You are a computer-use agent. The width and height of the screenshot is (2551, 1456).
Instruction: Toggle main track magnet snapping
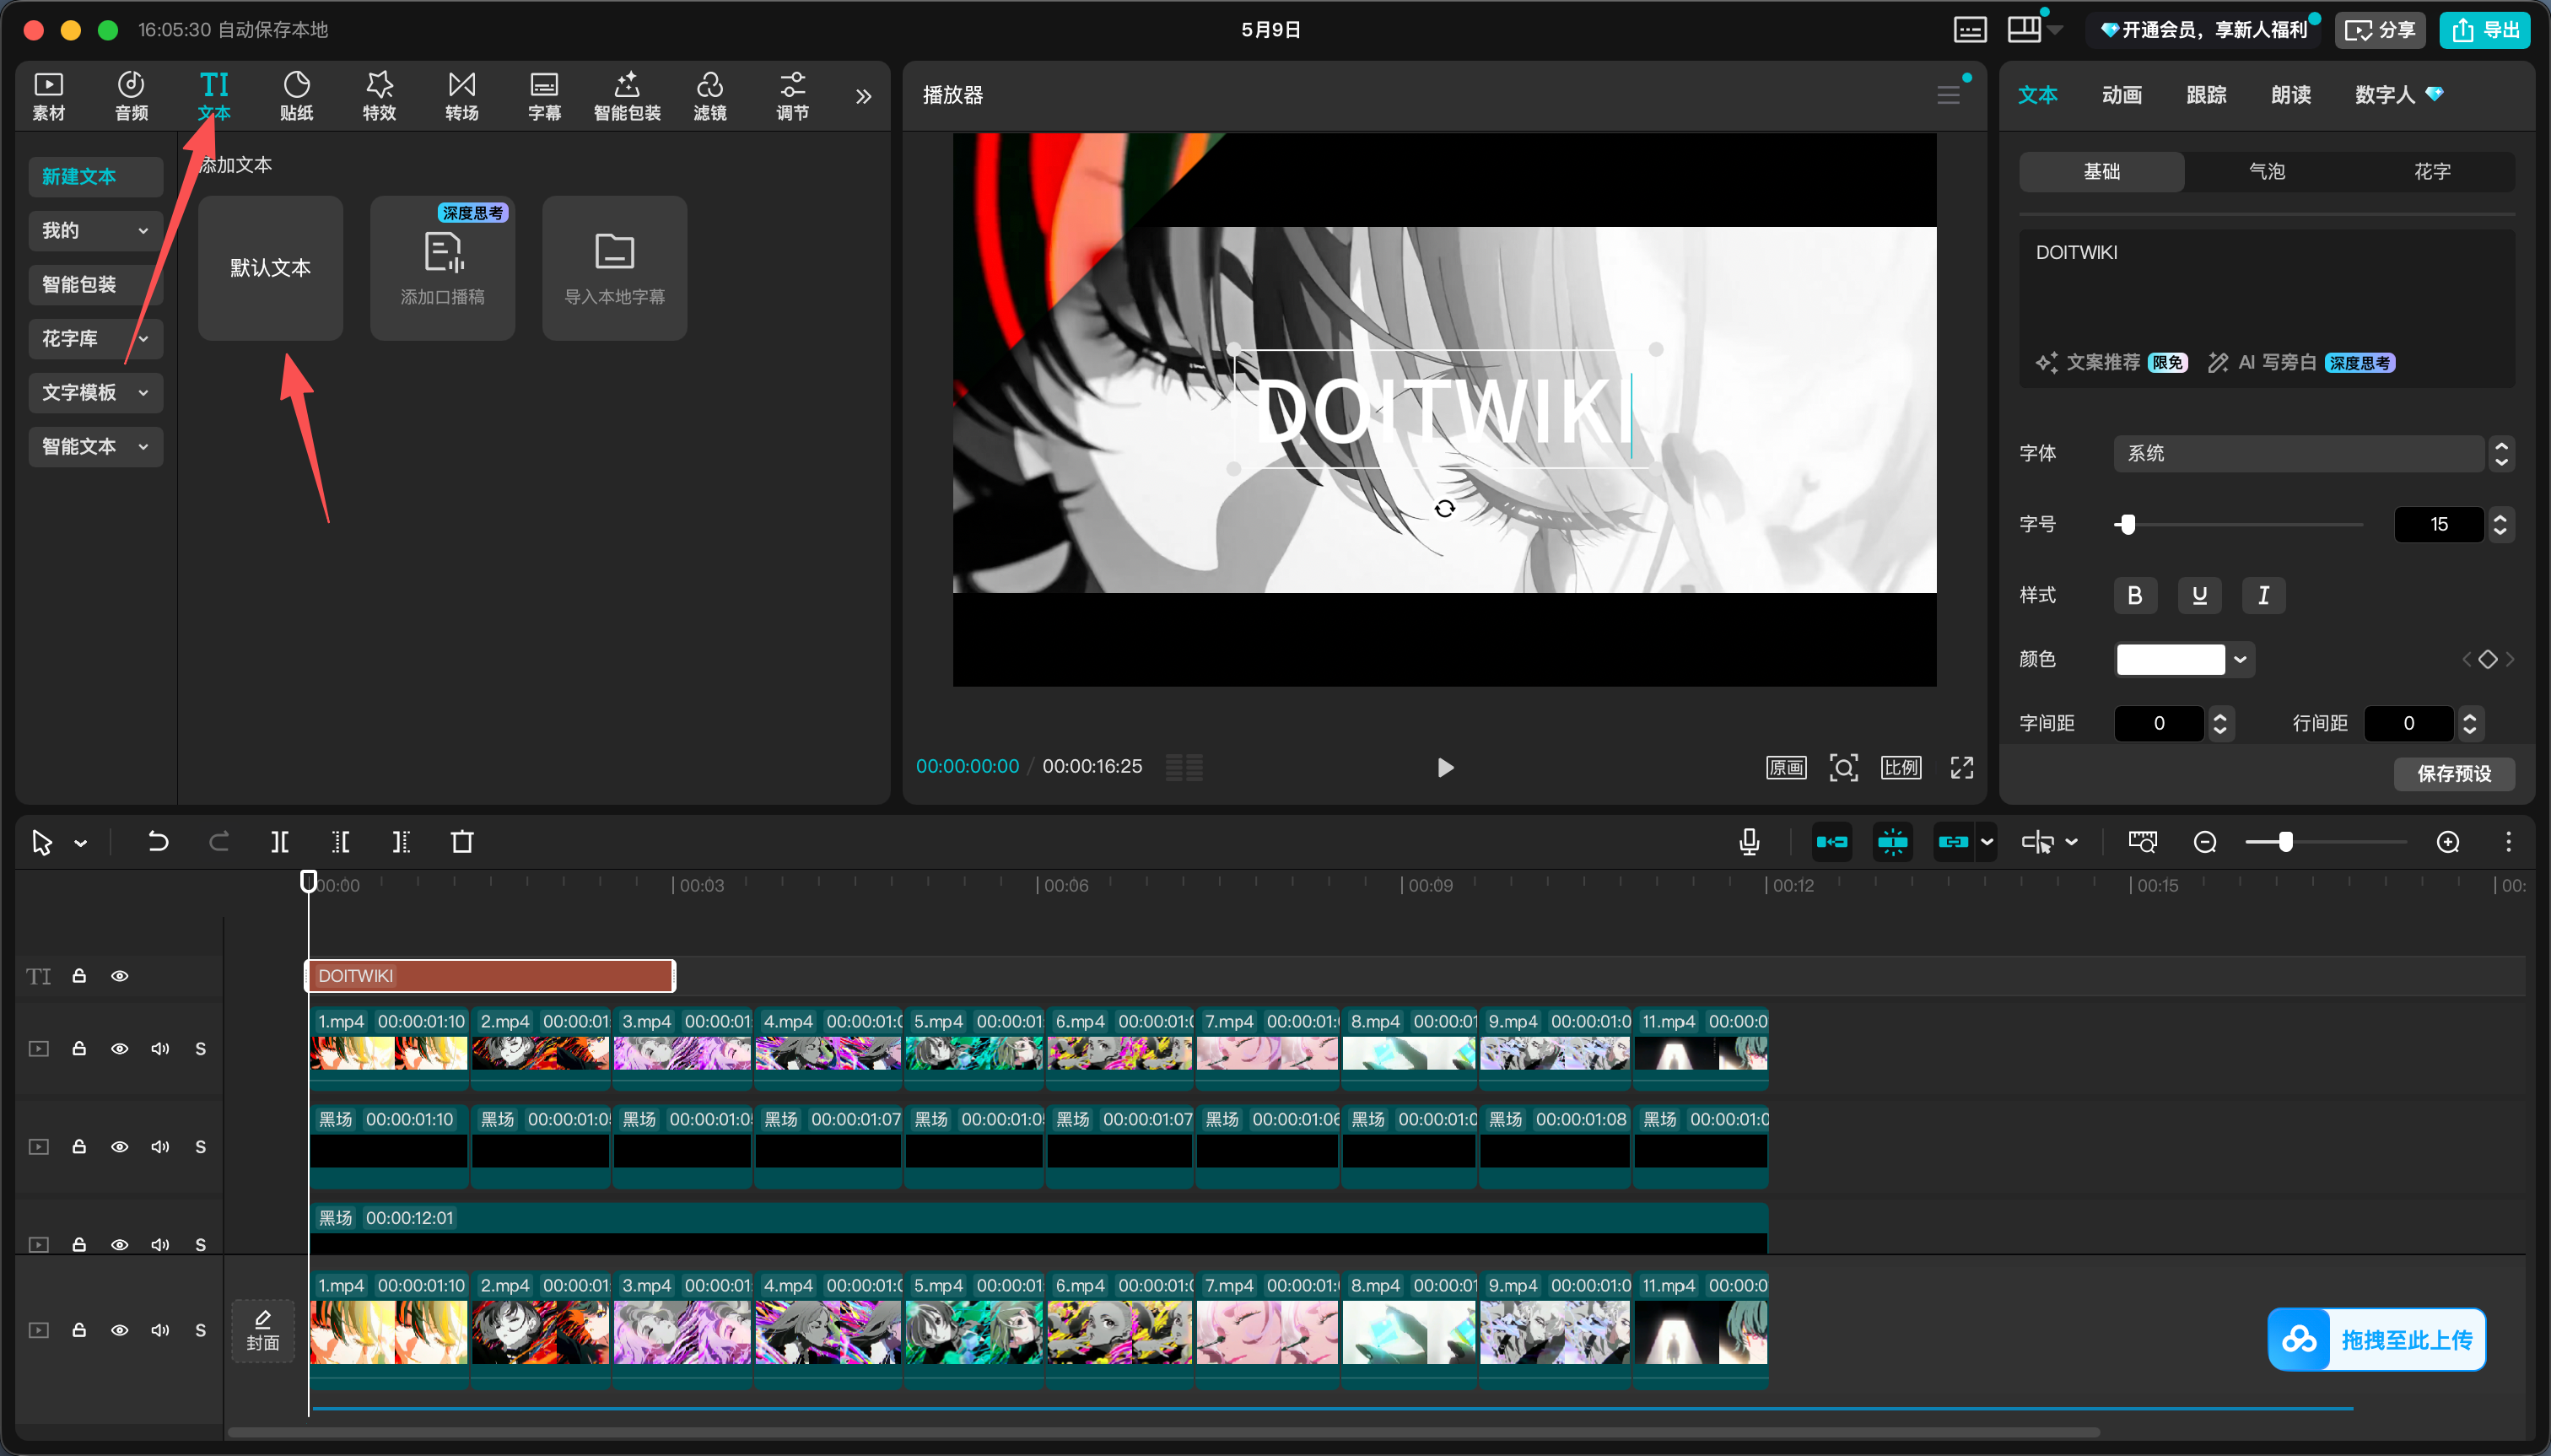(x=1832, y=842)
